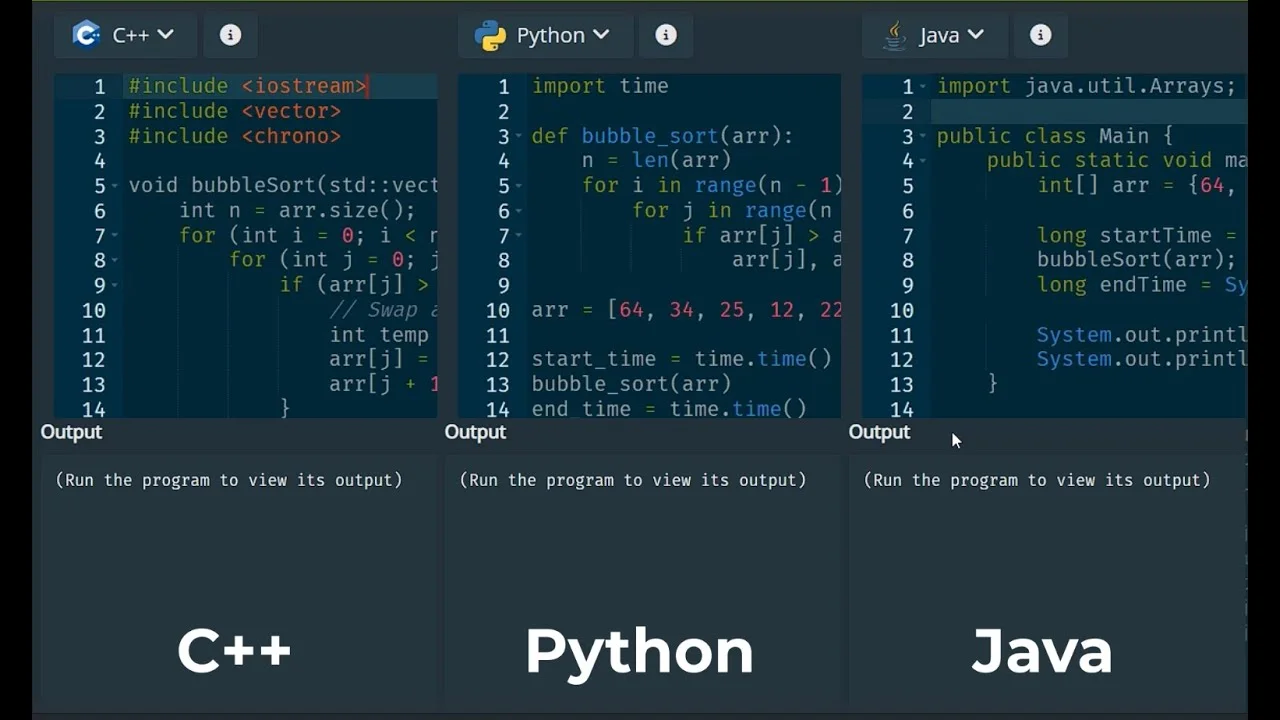Collapse public class Main at Java line 3

(x=923, y=136)
